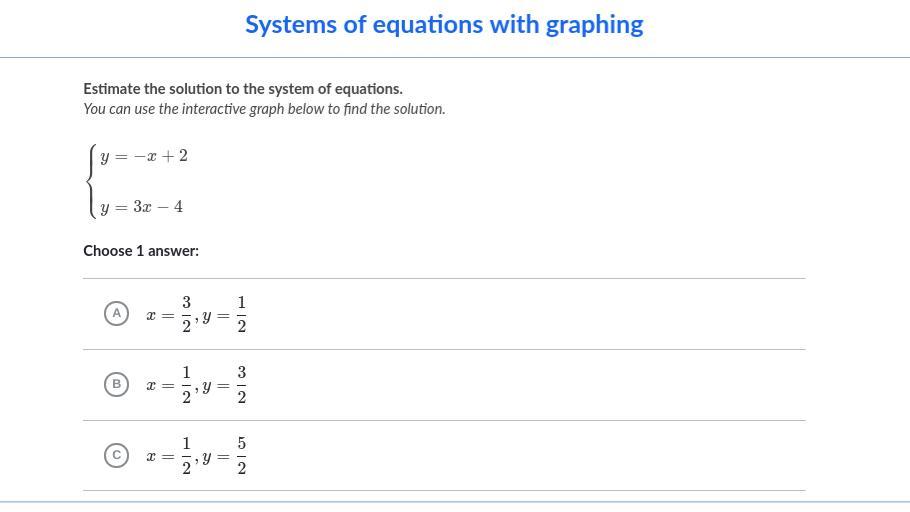The width and height of the screenshot is (910, 512).
Task: Click the equation y = 3x - 4
Action: [142, 207]
